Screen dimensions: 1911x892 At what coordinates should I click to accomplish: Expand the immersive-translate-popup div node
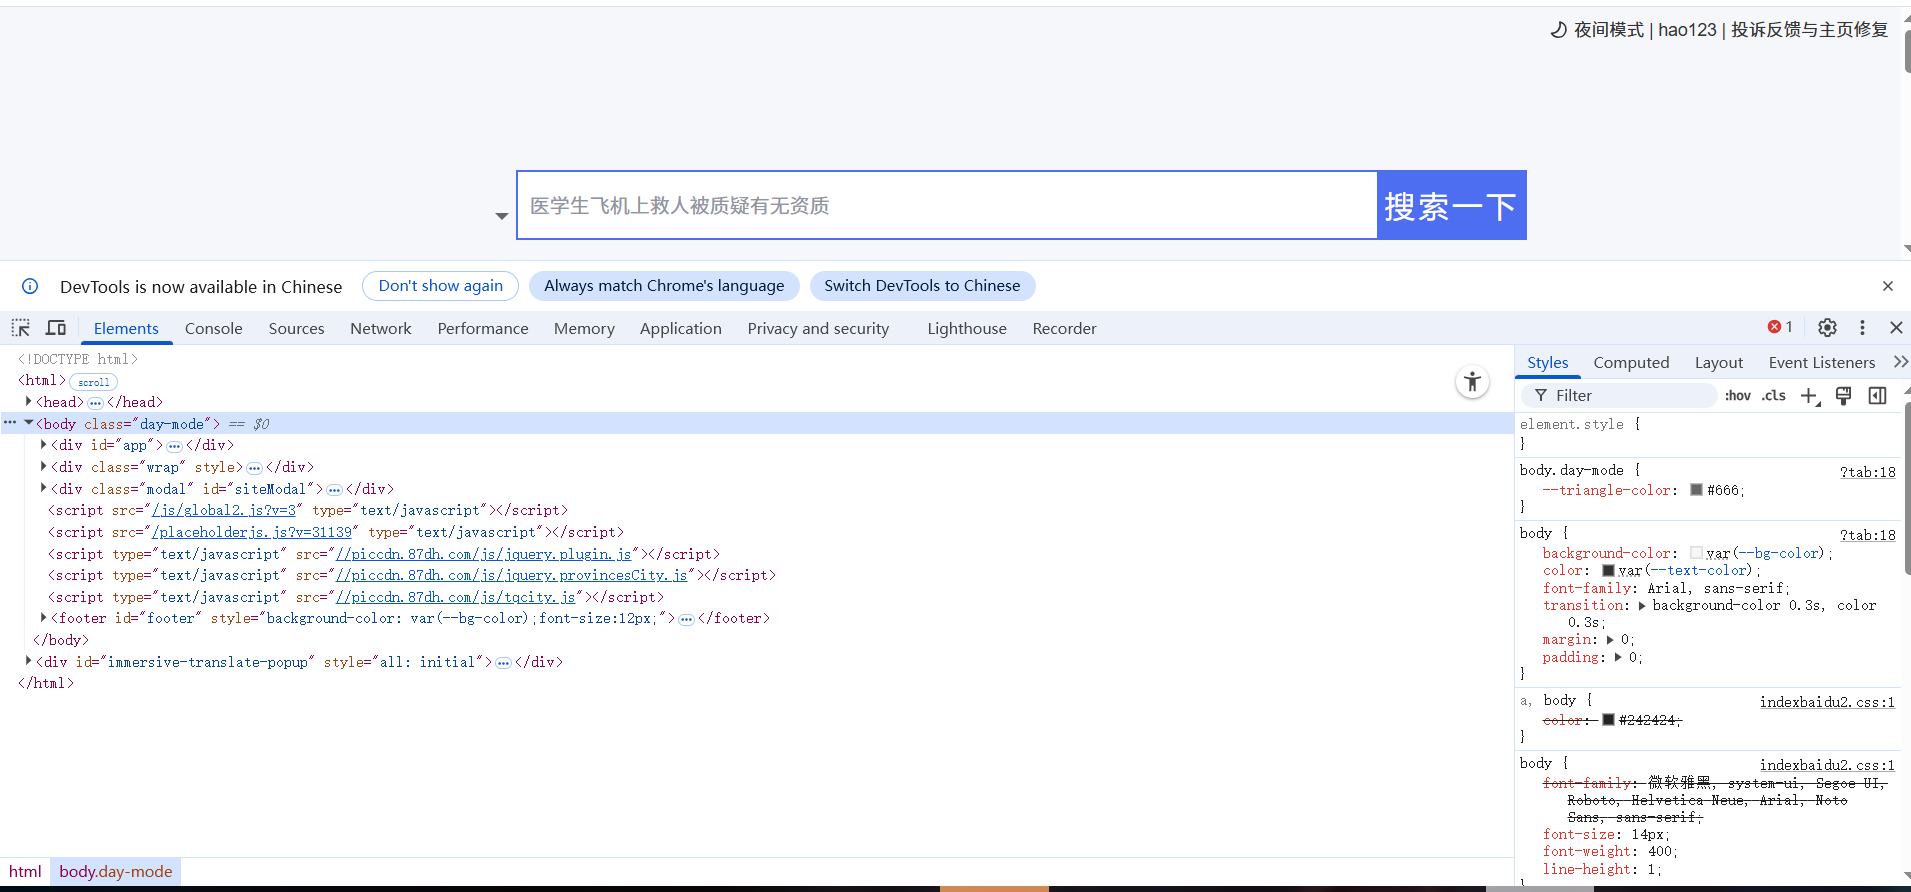click(x=29, y=661)
